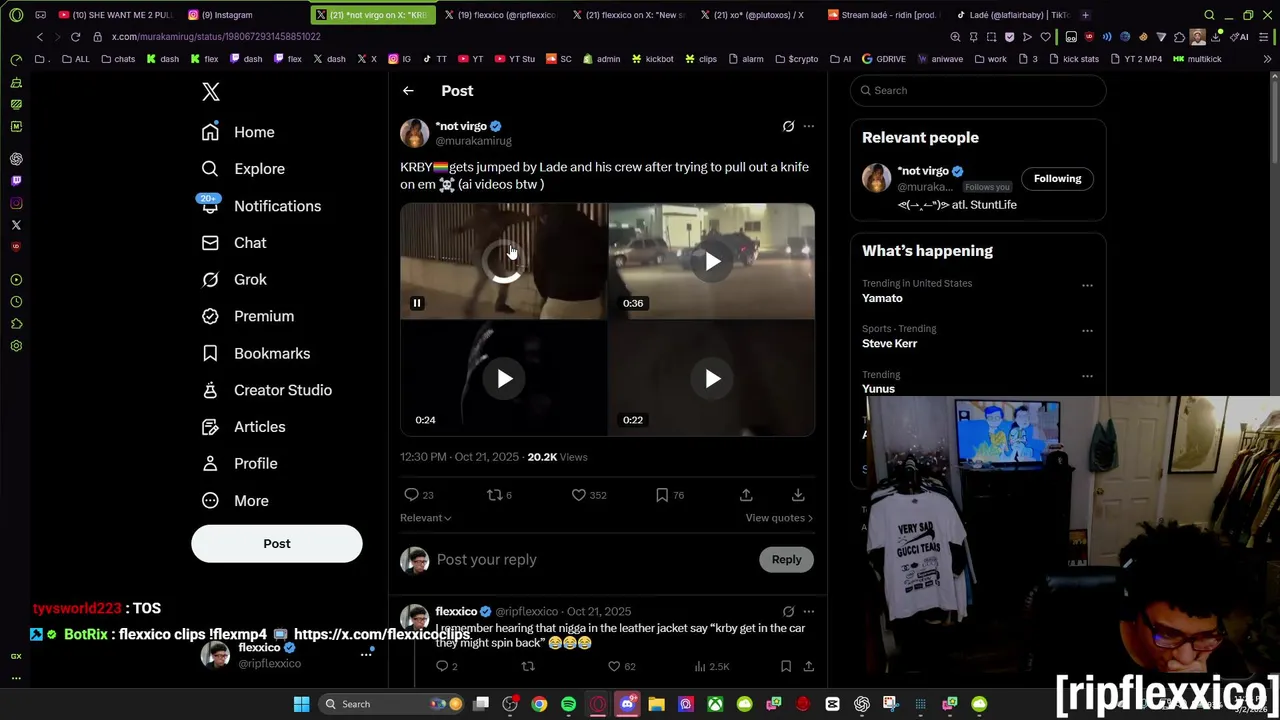Open Explore in sidebar

(243, 169)
